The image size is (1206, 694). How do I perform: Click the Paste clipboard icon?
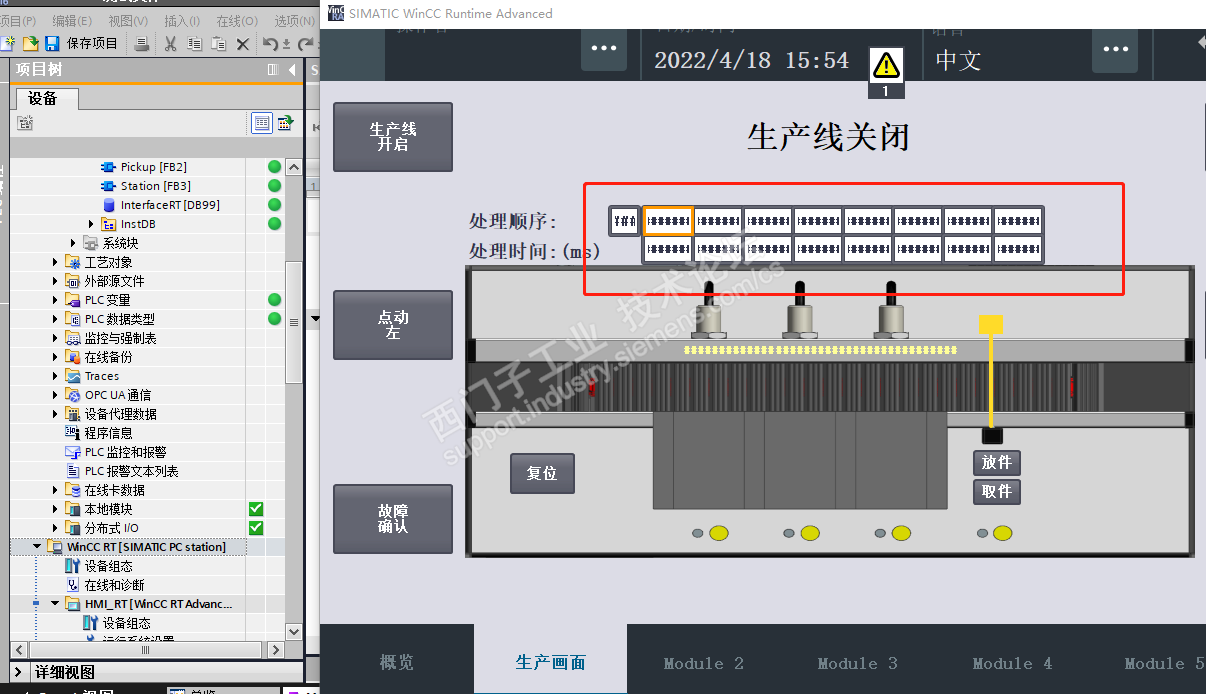tap(218, 43)
